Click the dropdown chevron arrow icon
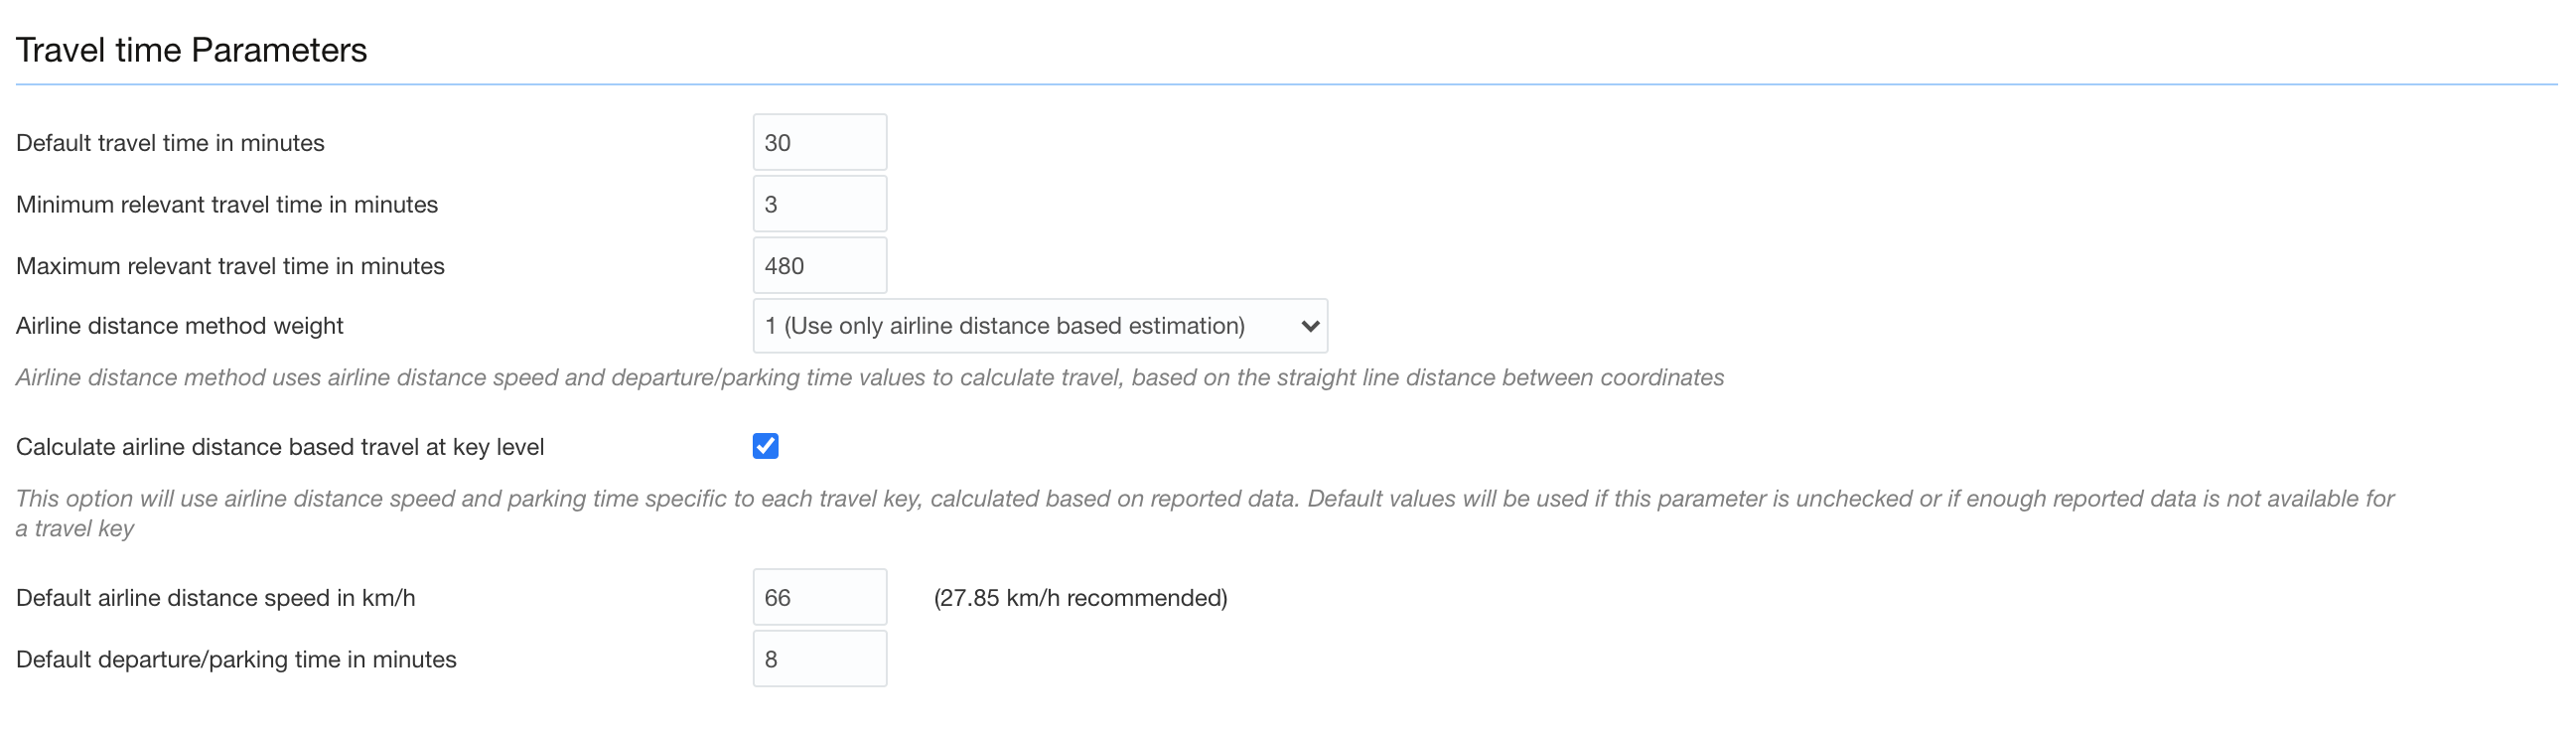The width and height of the screenshot is (2576, 733). 1311,325
